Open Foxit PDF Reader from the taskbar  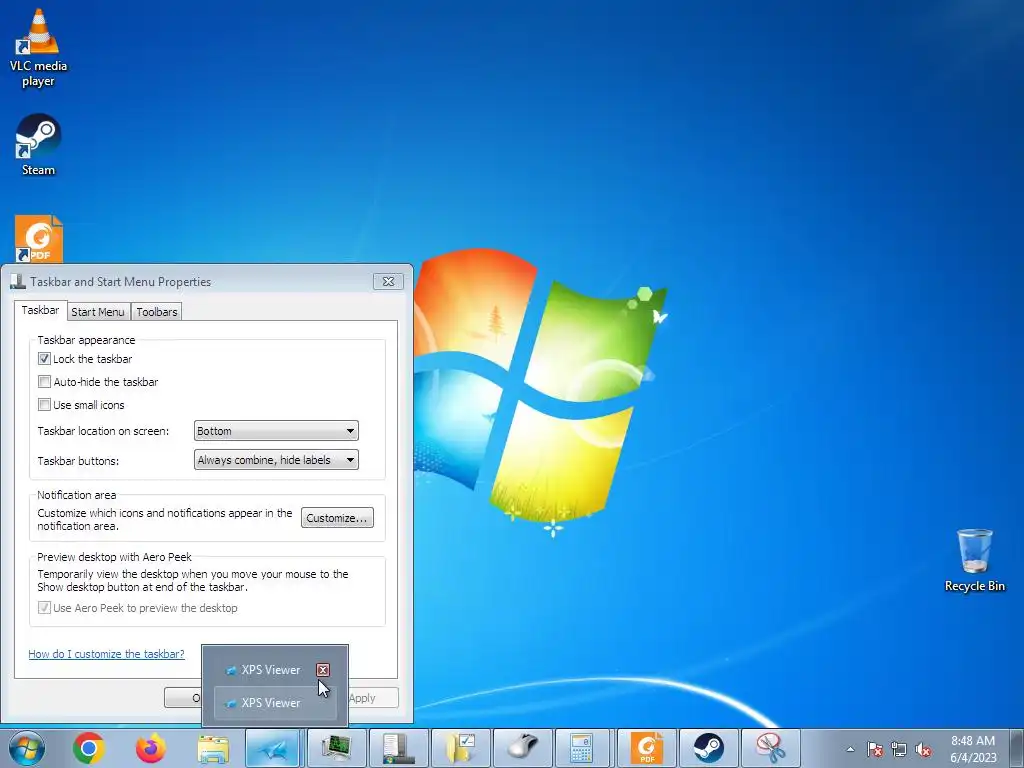(645, 748)
